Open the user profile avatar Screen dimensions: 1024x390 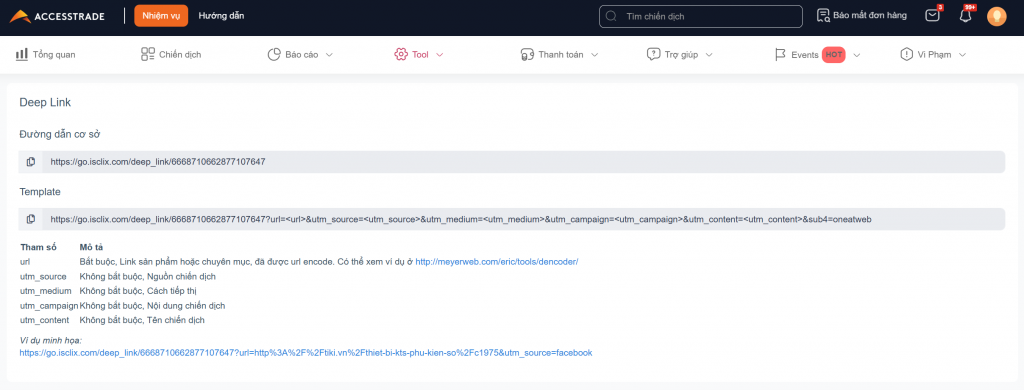click(x=997, y=16)
